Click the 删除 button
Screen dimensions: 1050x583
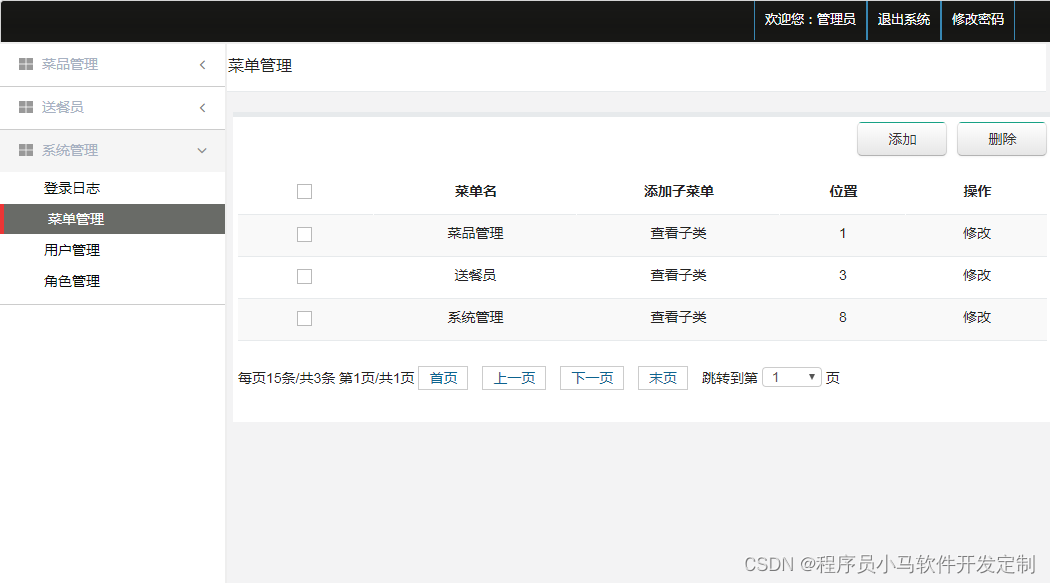click(1001, 139)
